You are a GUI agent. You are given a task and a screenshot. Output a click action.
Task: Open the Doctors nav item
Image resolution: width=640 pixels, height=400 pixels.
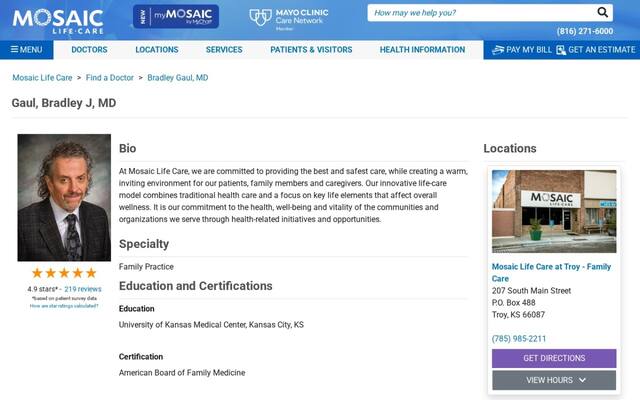pyautogui.click(x=89, y=50)
